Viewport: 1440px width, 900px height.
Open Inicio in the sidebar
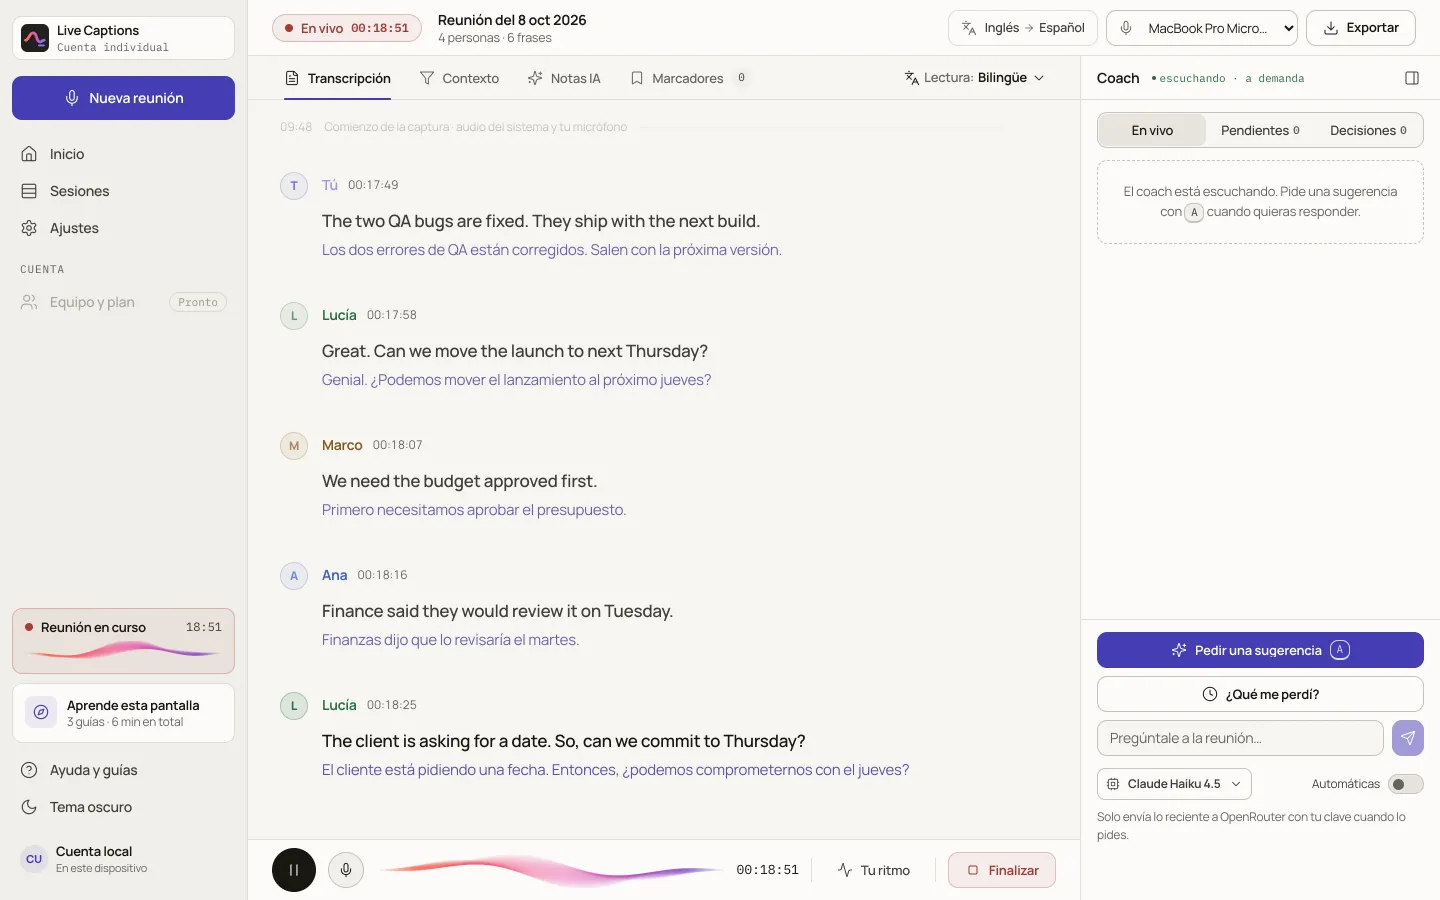click(123, 154)
